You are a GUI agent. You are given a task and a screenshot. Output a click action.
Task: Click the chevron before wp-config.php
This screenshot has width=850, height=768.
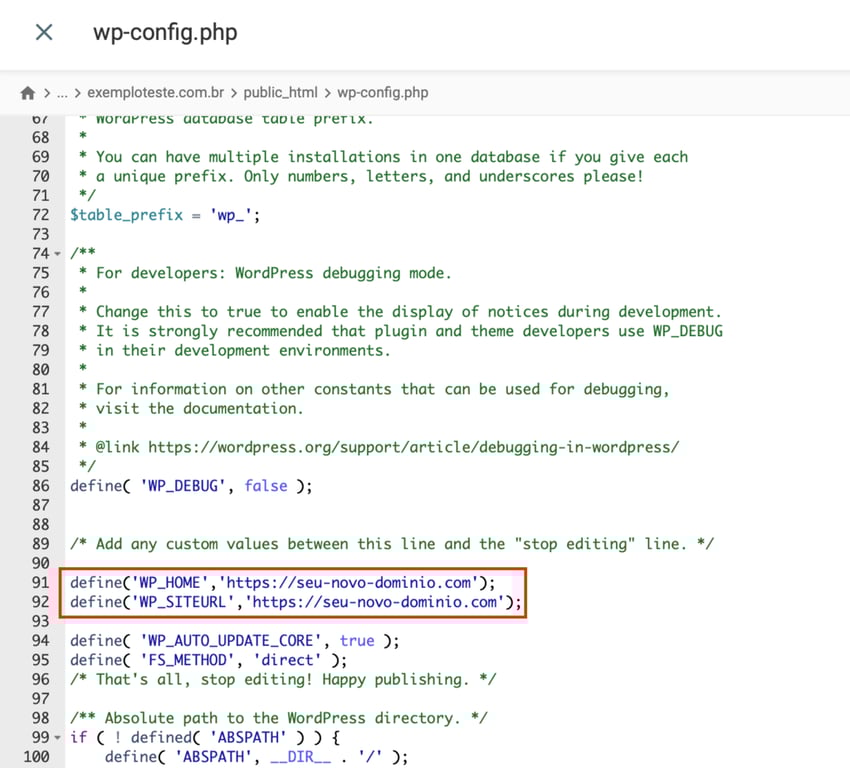click(x=328, y=92)
